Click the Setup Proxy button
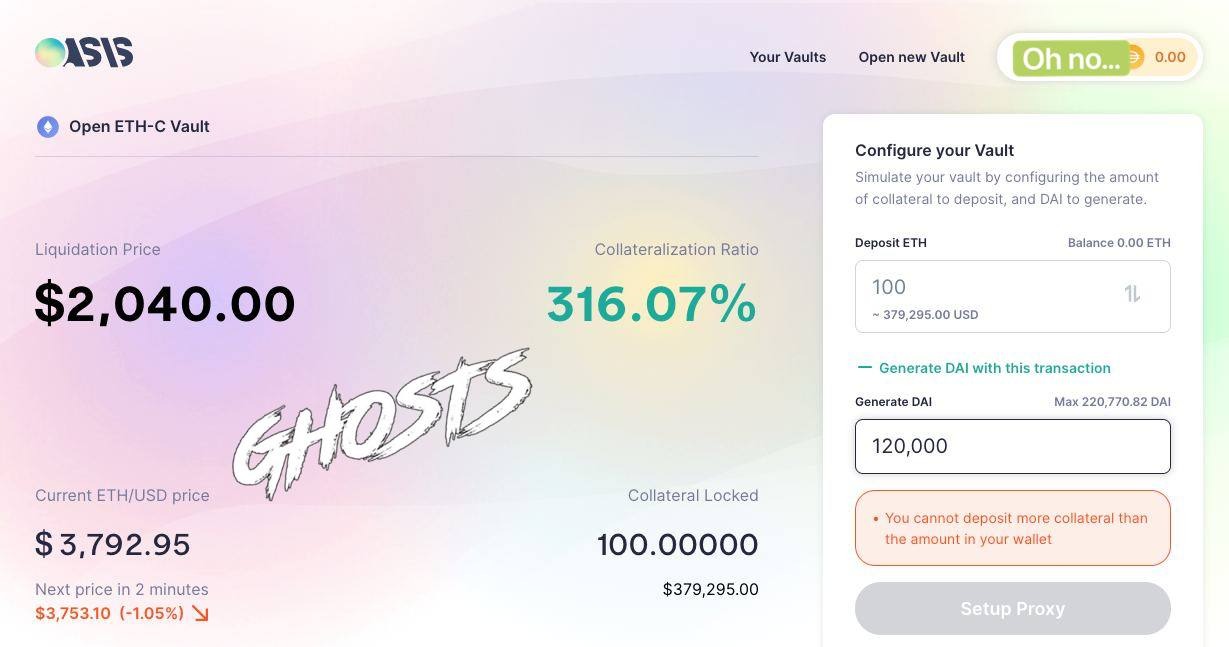The image size is (1229, 647). pos(1012,608)
